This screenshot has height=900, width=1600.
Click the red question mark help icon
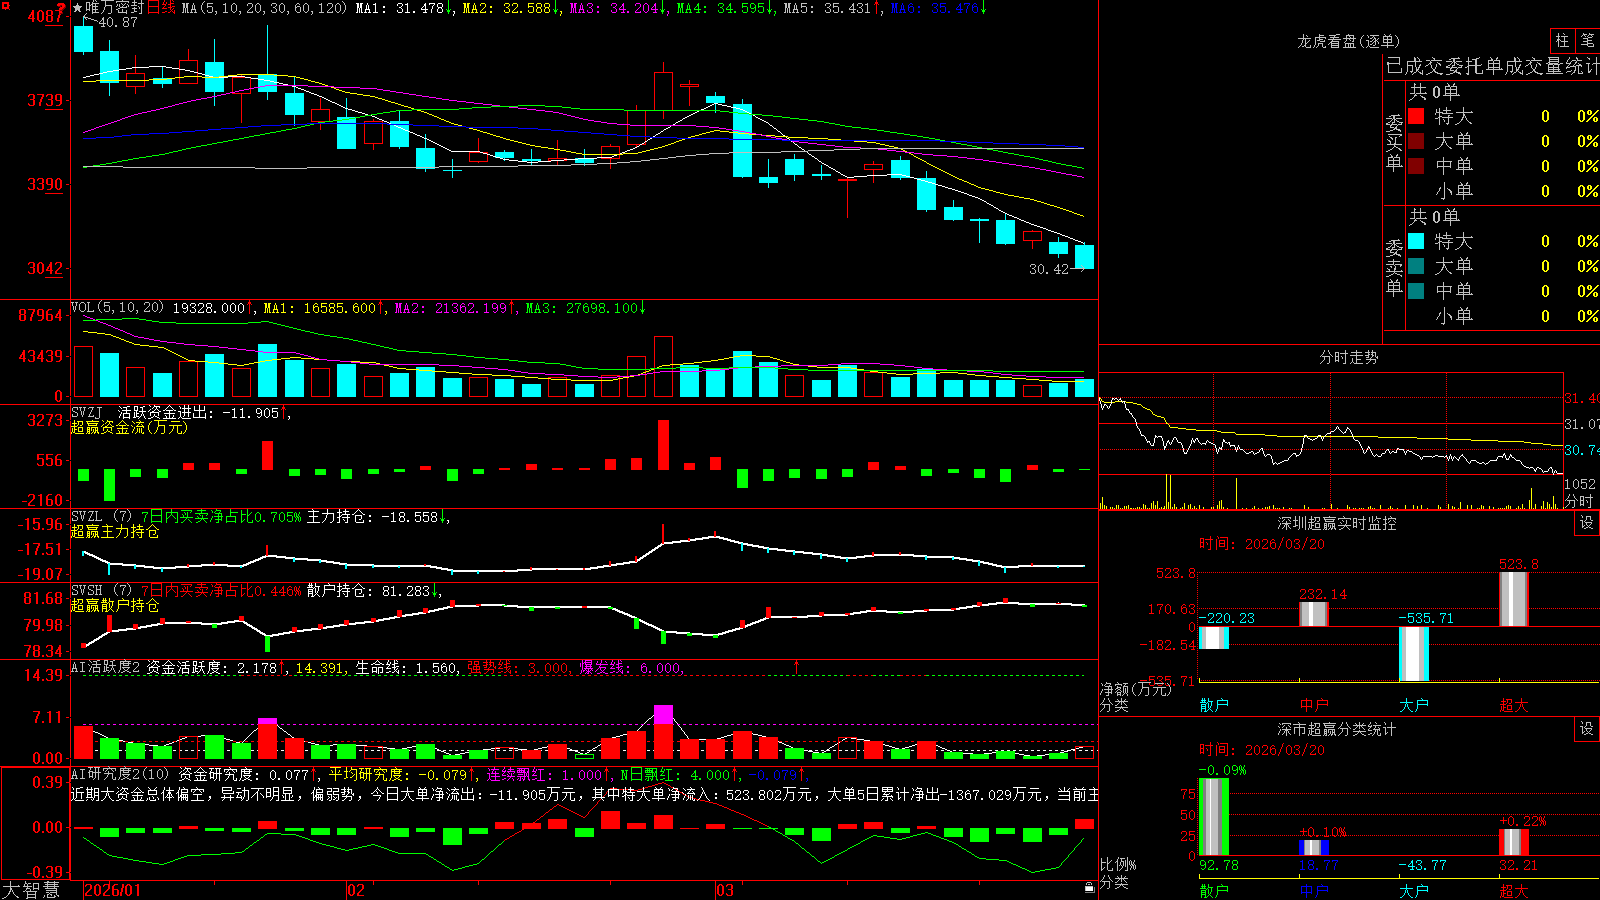click(x=62, y=9)
